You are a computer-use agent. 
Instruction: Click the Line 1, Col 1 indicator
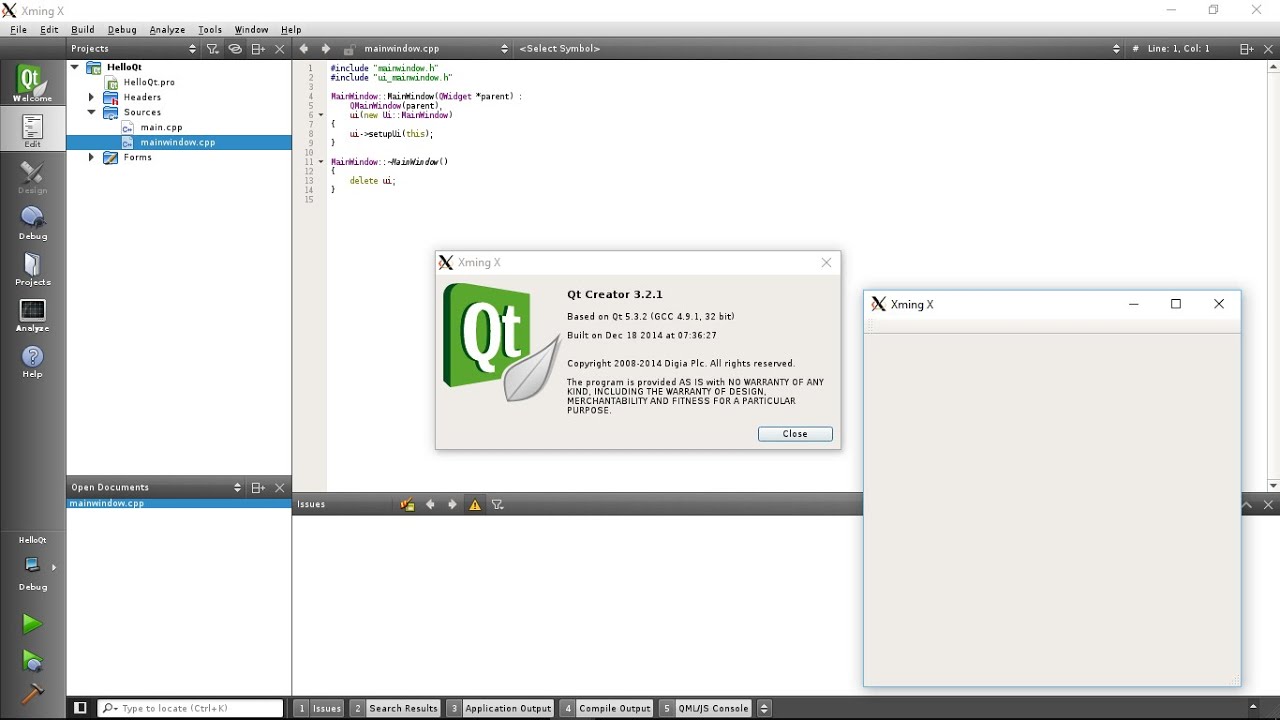(x=1178, y=48)
